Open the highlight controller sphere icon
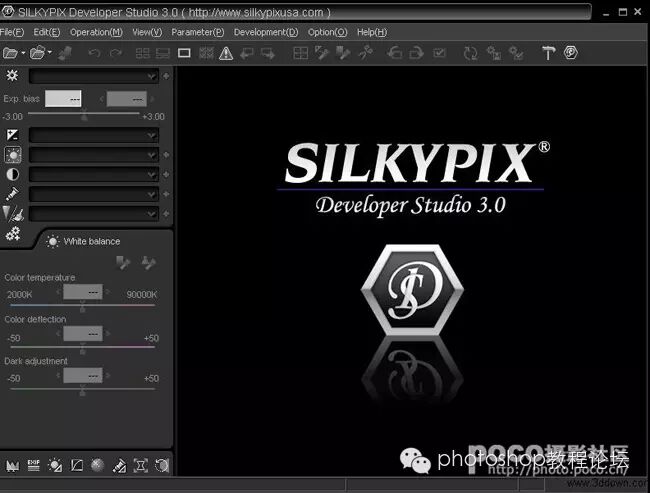 click(x=97, y=465)
